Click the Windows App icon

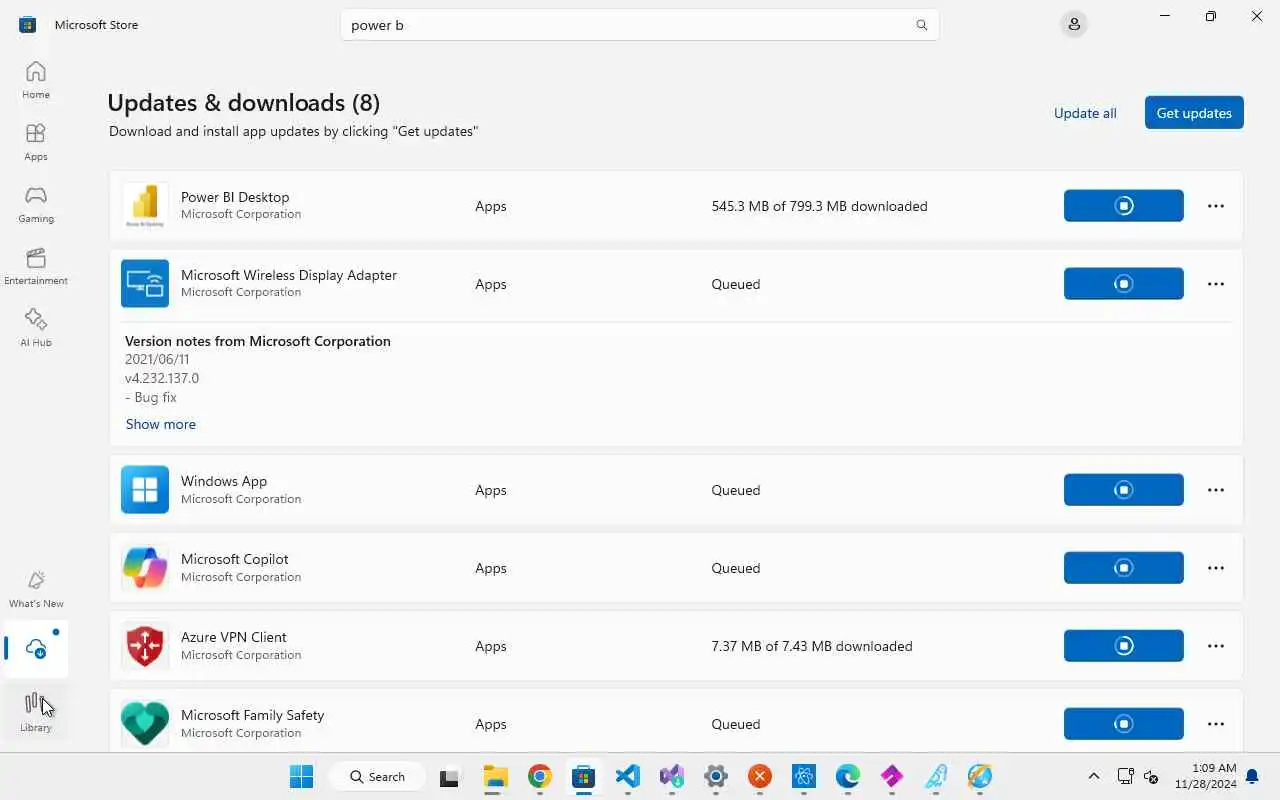145,490
